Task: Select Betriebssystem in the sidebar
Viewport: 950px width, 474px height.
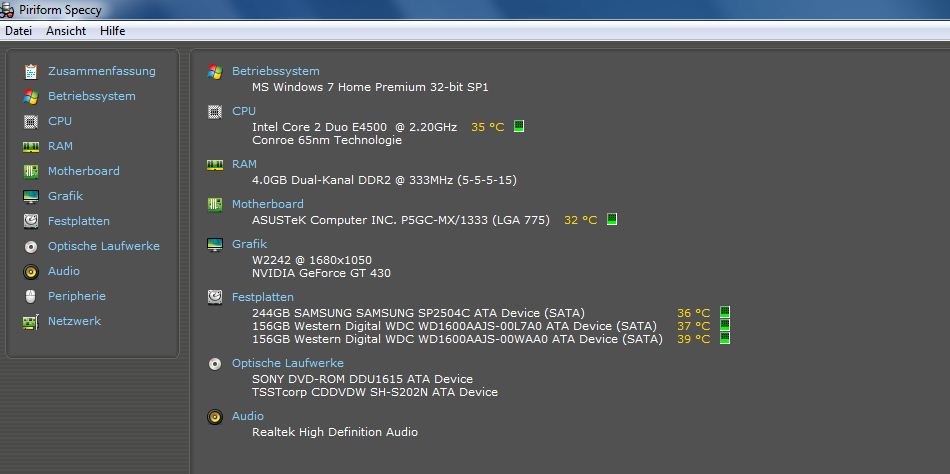Action: (x=91, y=96)
